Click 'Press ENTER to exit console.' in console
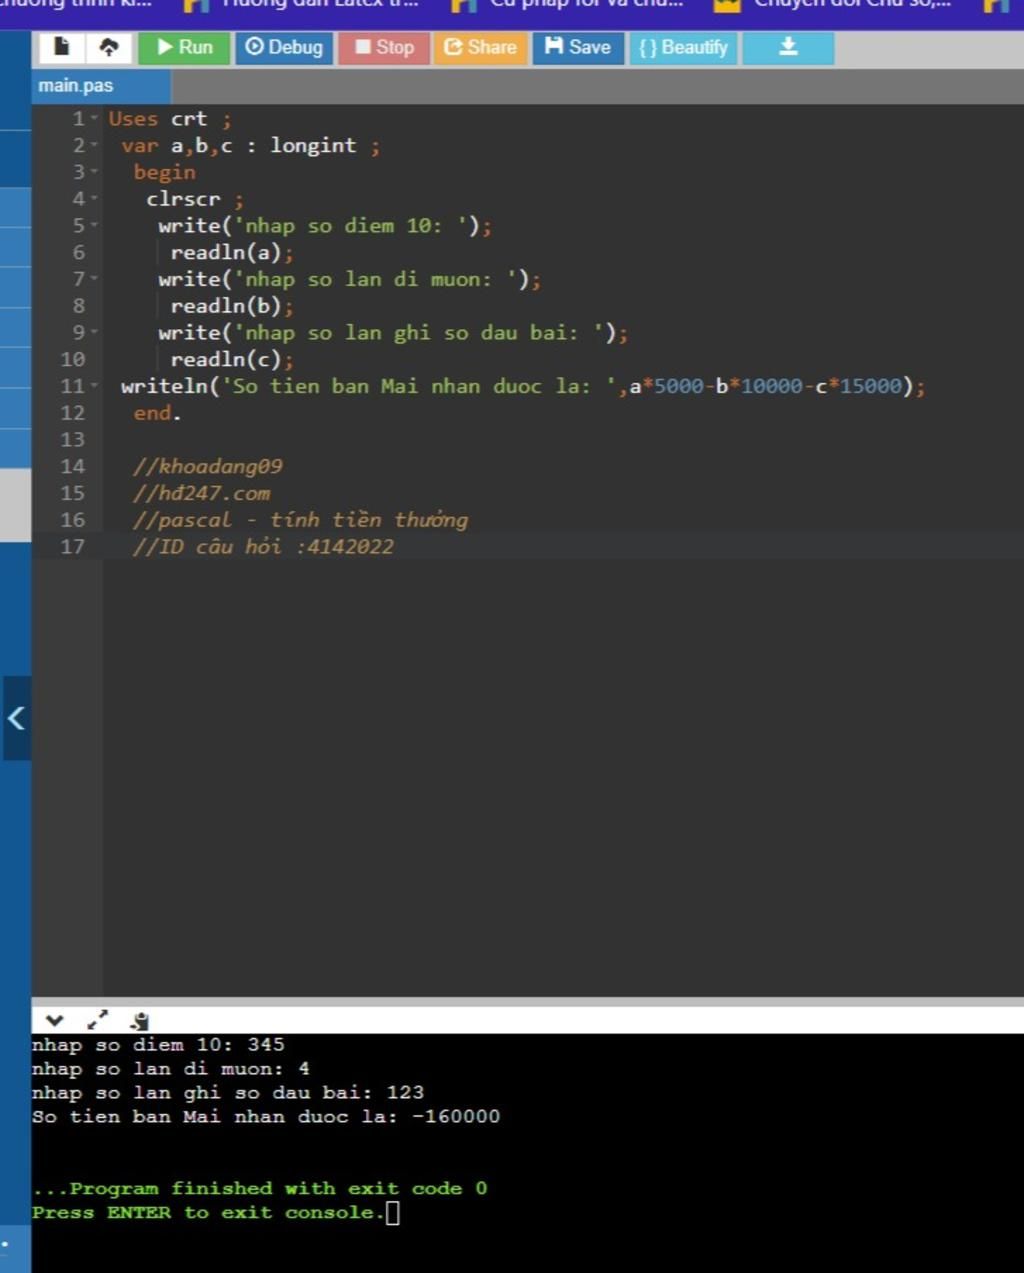The image size is (1024, 1273). click(208, 1213)
